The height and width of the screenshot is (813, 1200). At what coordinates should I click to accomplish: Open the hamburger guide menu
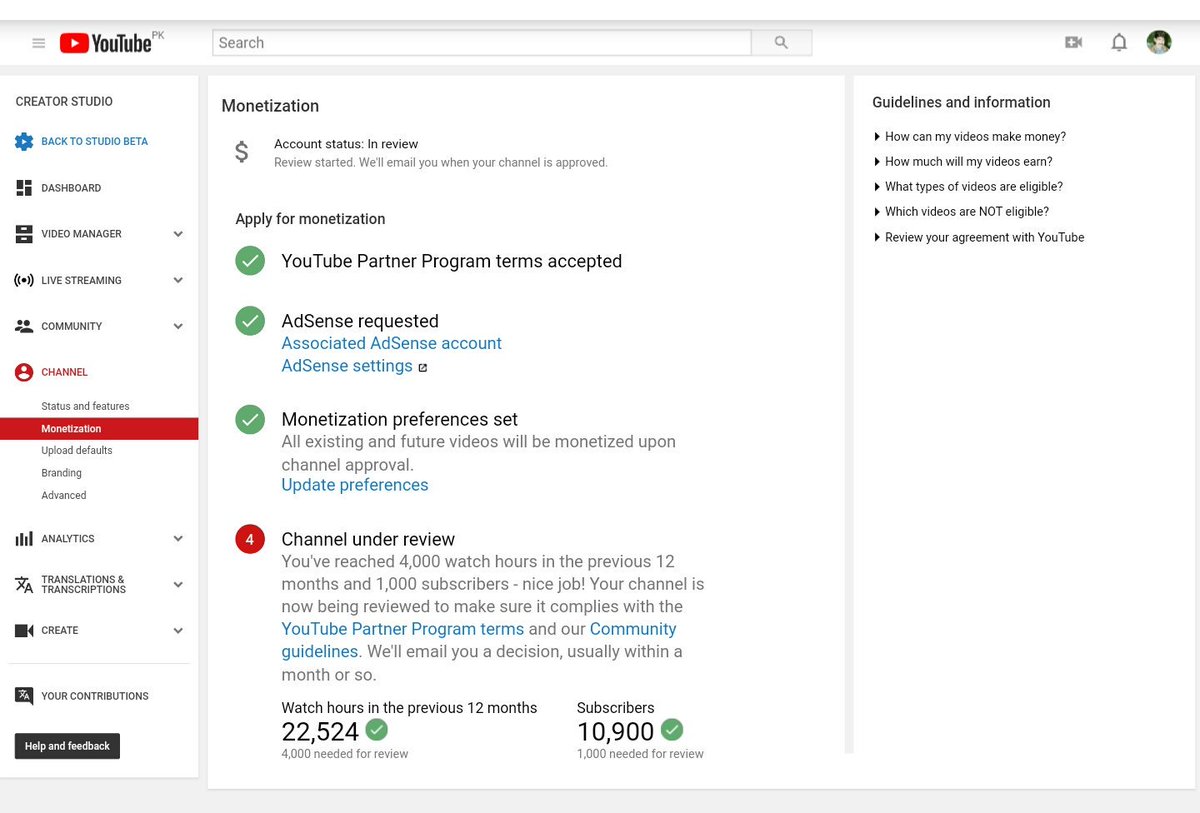pos(39,43)
